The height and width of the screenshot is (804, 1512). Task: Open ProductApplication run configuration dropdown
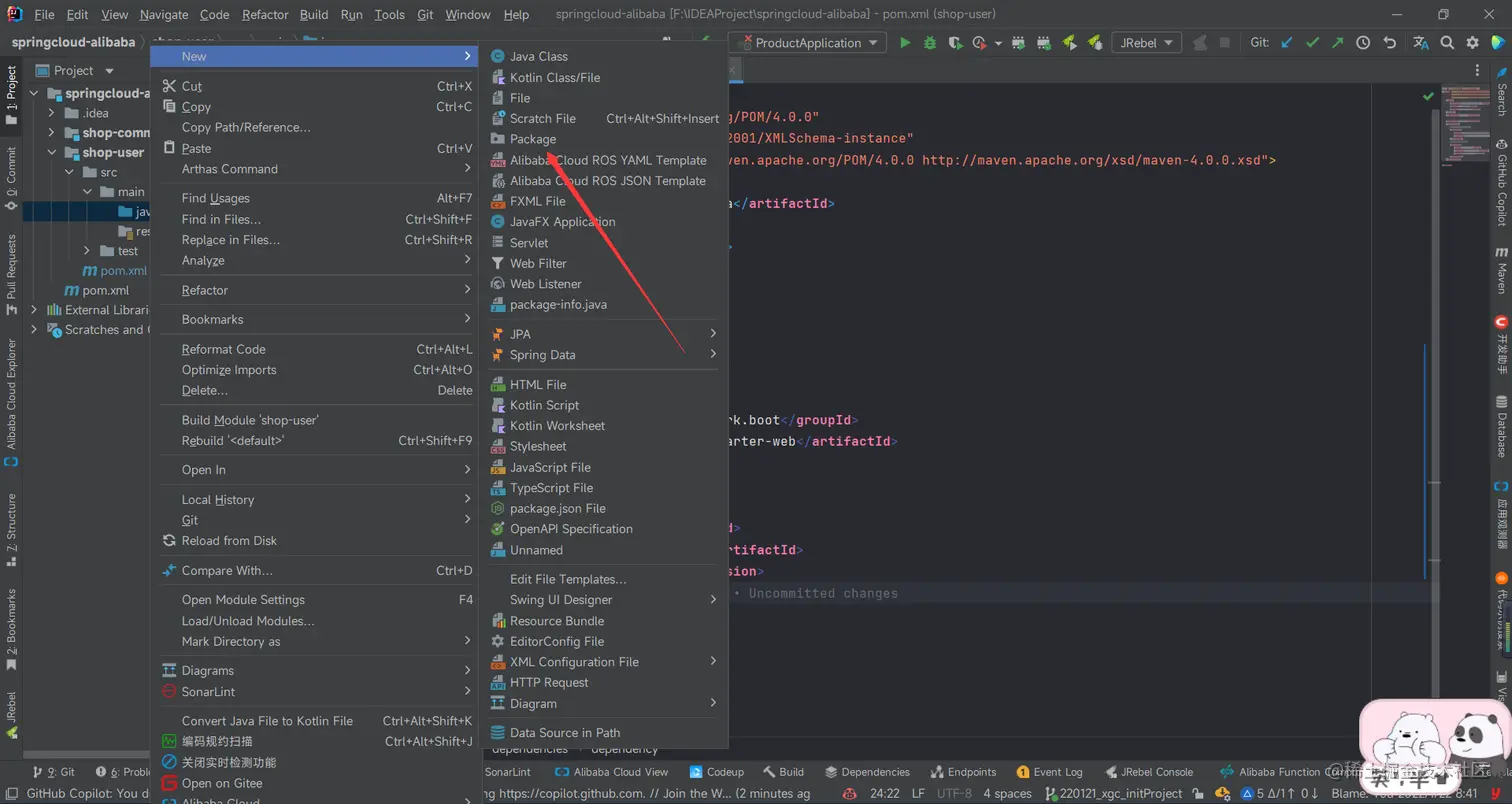tap(807, 43)
